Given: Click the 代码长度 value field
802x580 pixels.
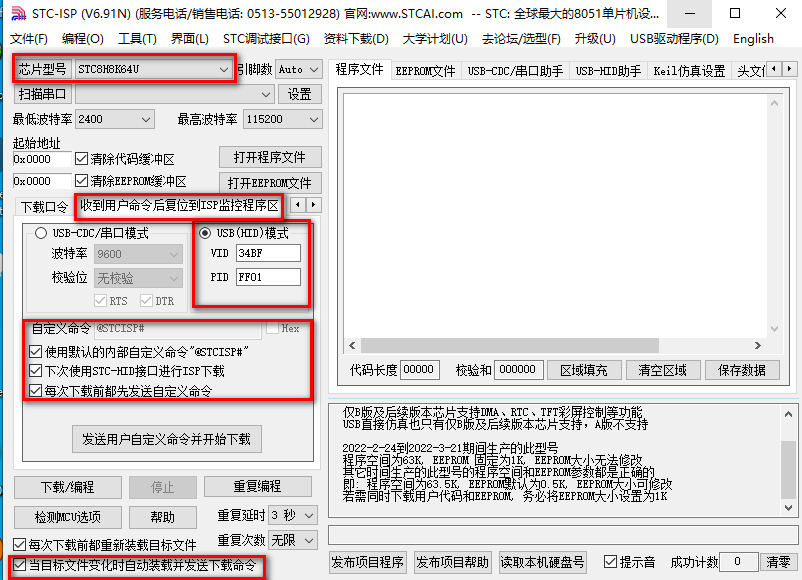Looking at the screenshot, I should coord(419,370).
